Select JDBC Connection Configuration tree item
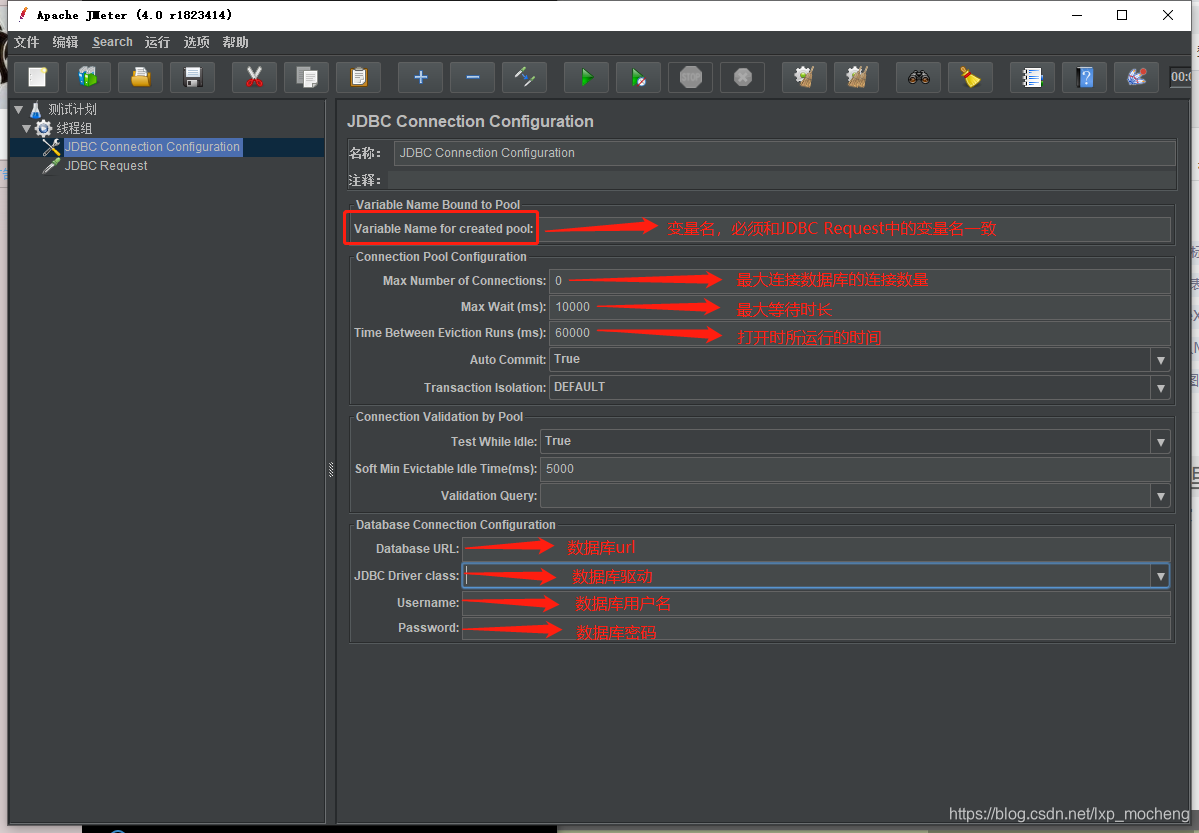Viewport: 1199px width, 833px height. point(152,147)
